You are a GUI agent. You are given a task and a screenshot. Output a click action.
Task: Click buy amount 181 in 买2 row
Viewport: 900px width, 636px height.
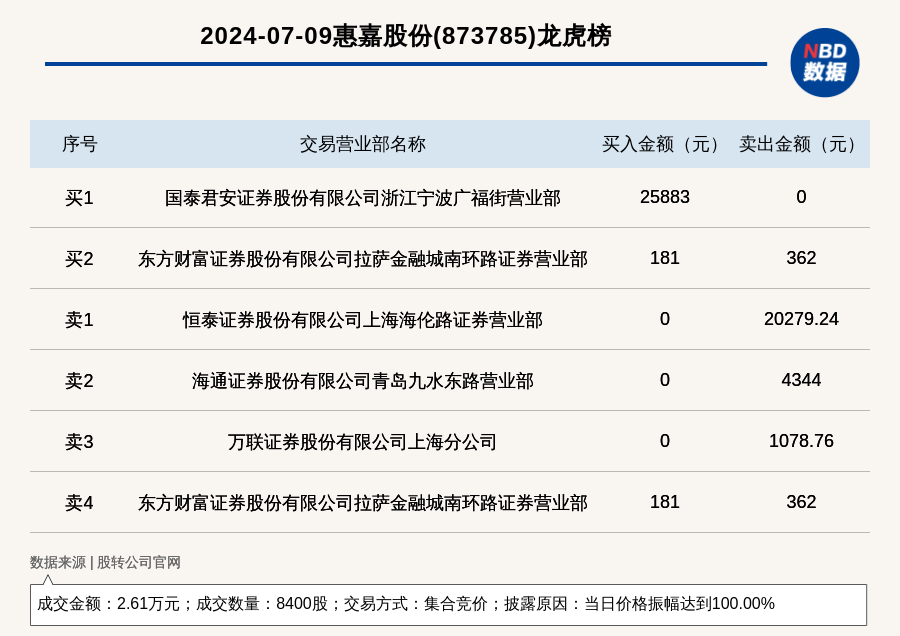(665, 258)
